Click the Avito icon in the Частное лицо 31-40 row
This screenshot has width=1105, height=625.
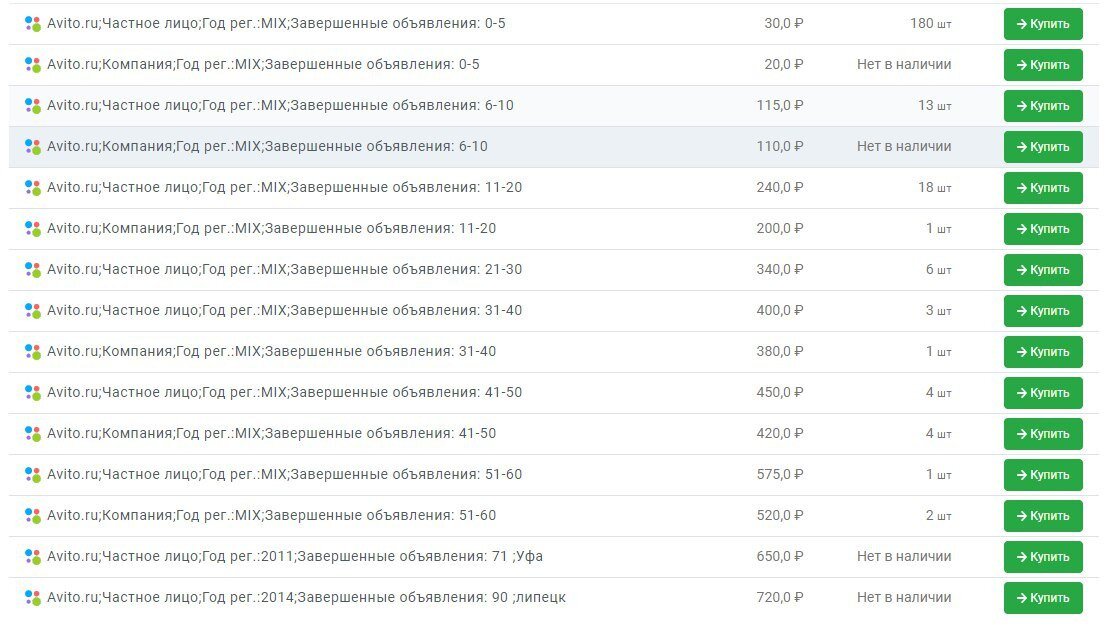tap(32, 311)
